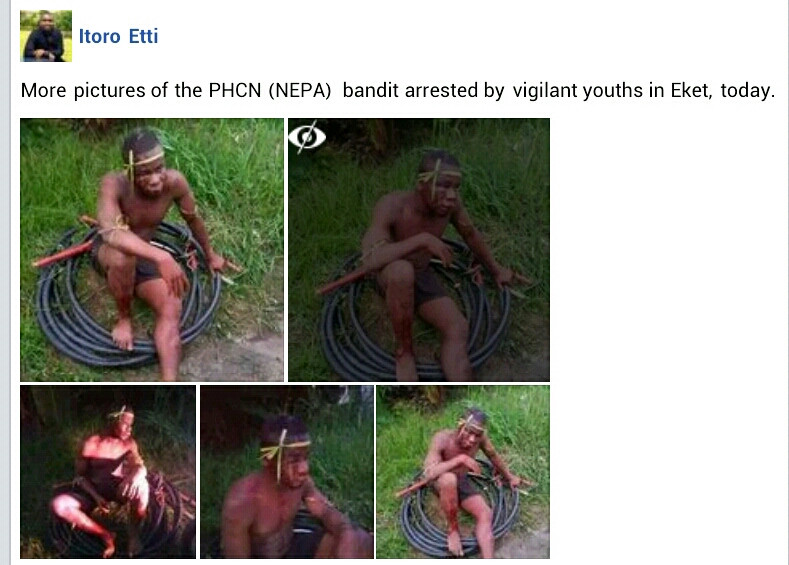Click the surname "Etti" in the header

[x=143, y=36]
